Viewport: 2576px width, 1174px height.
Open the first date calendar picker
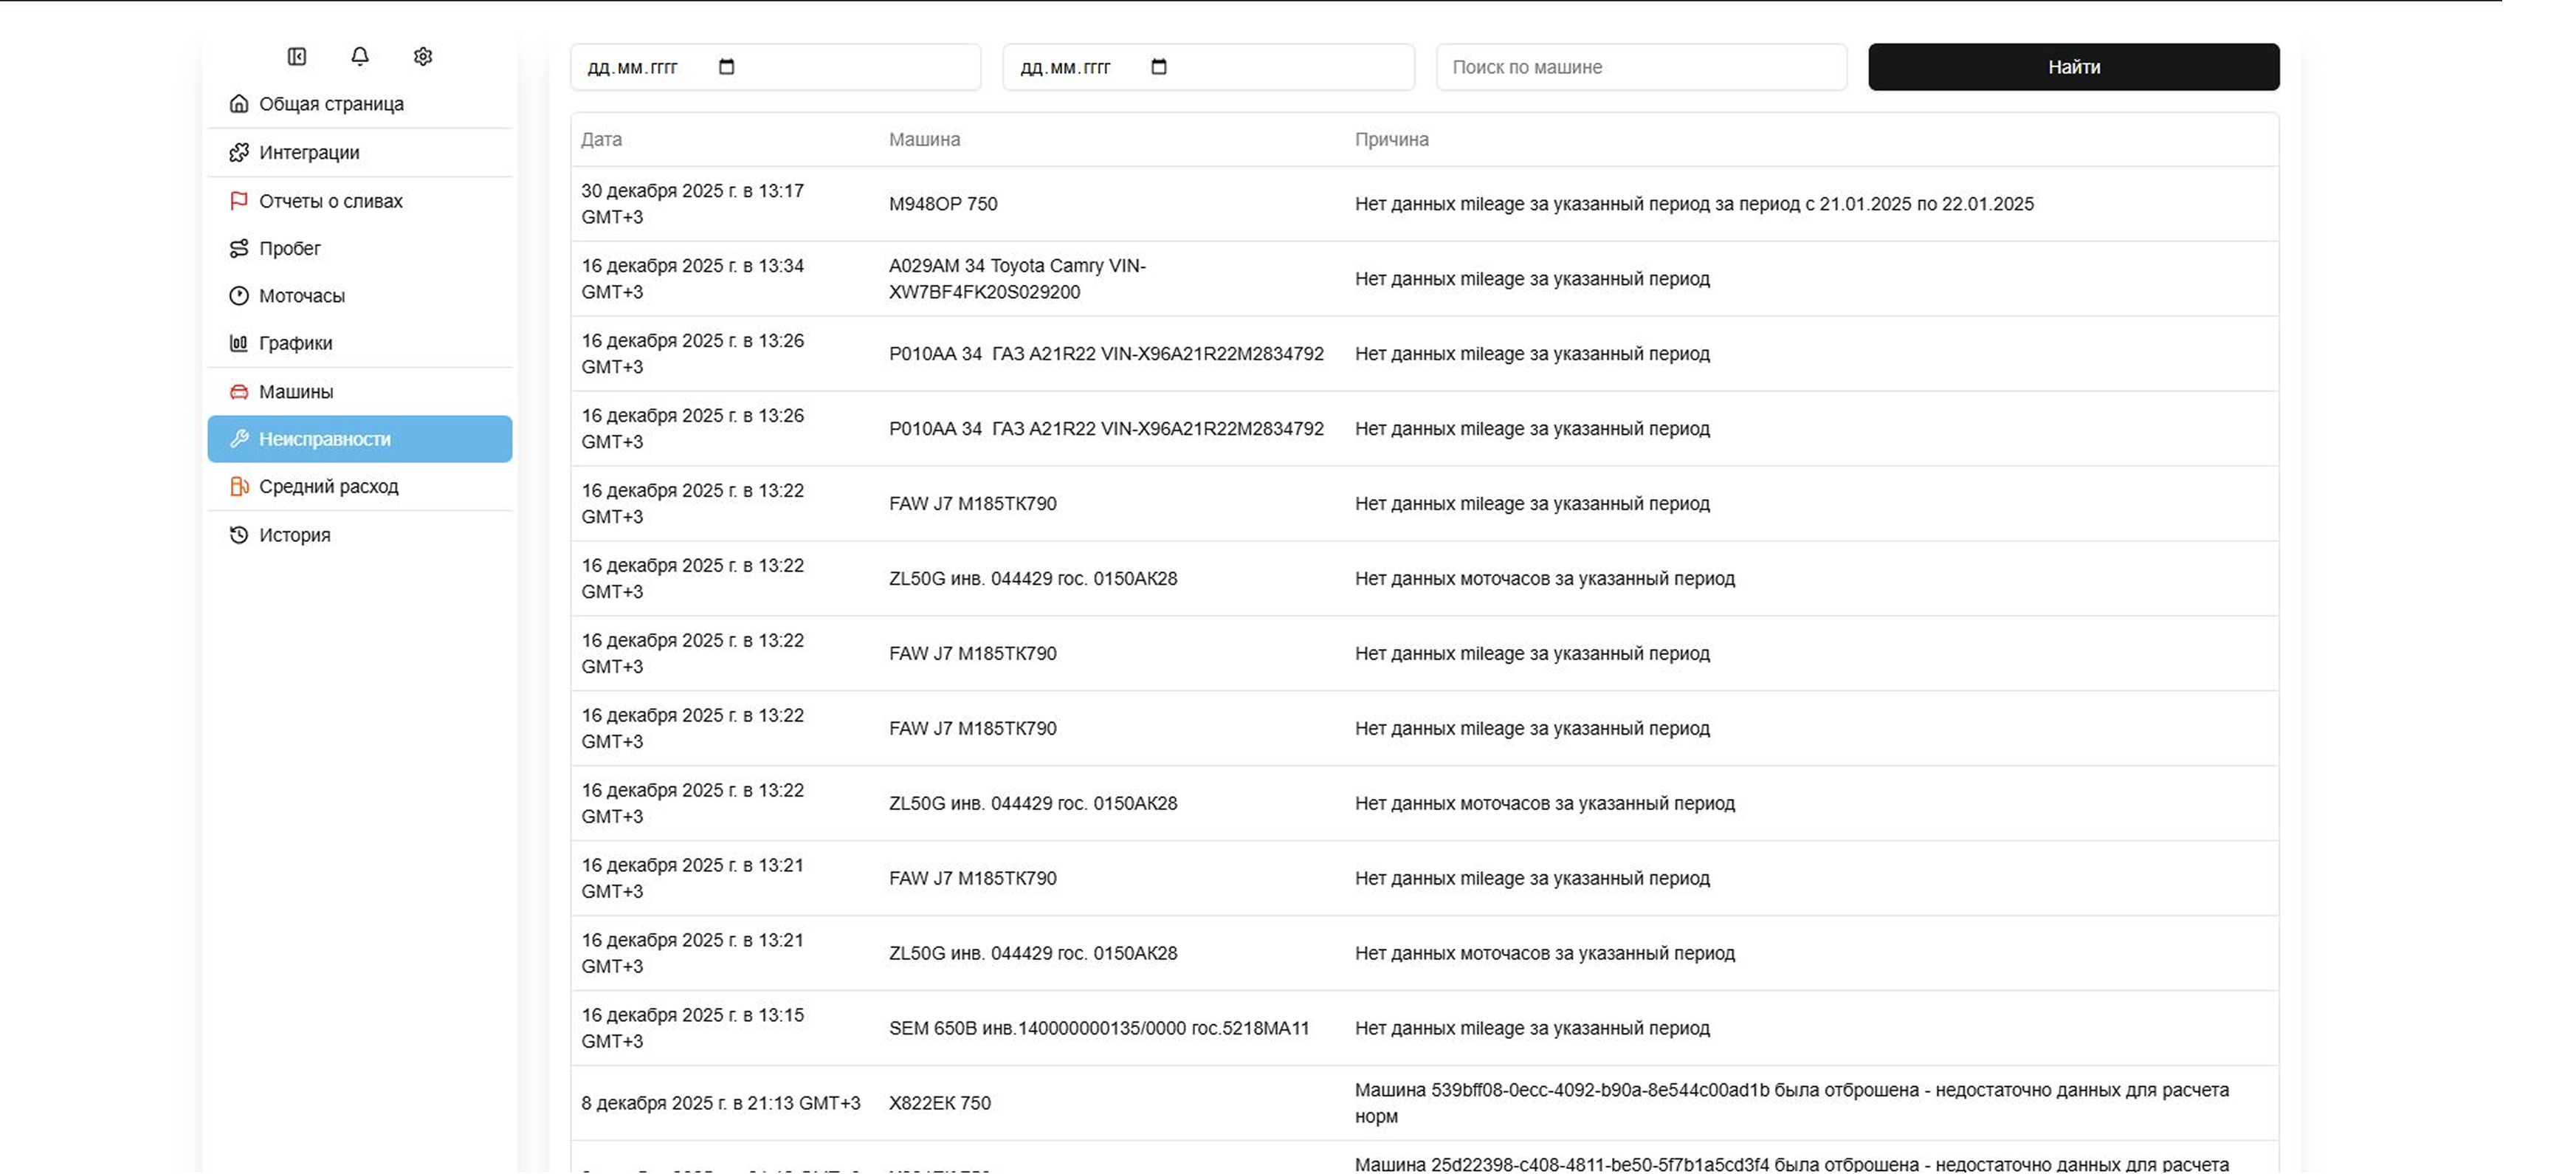(727, 67)
